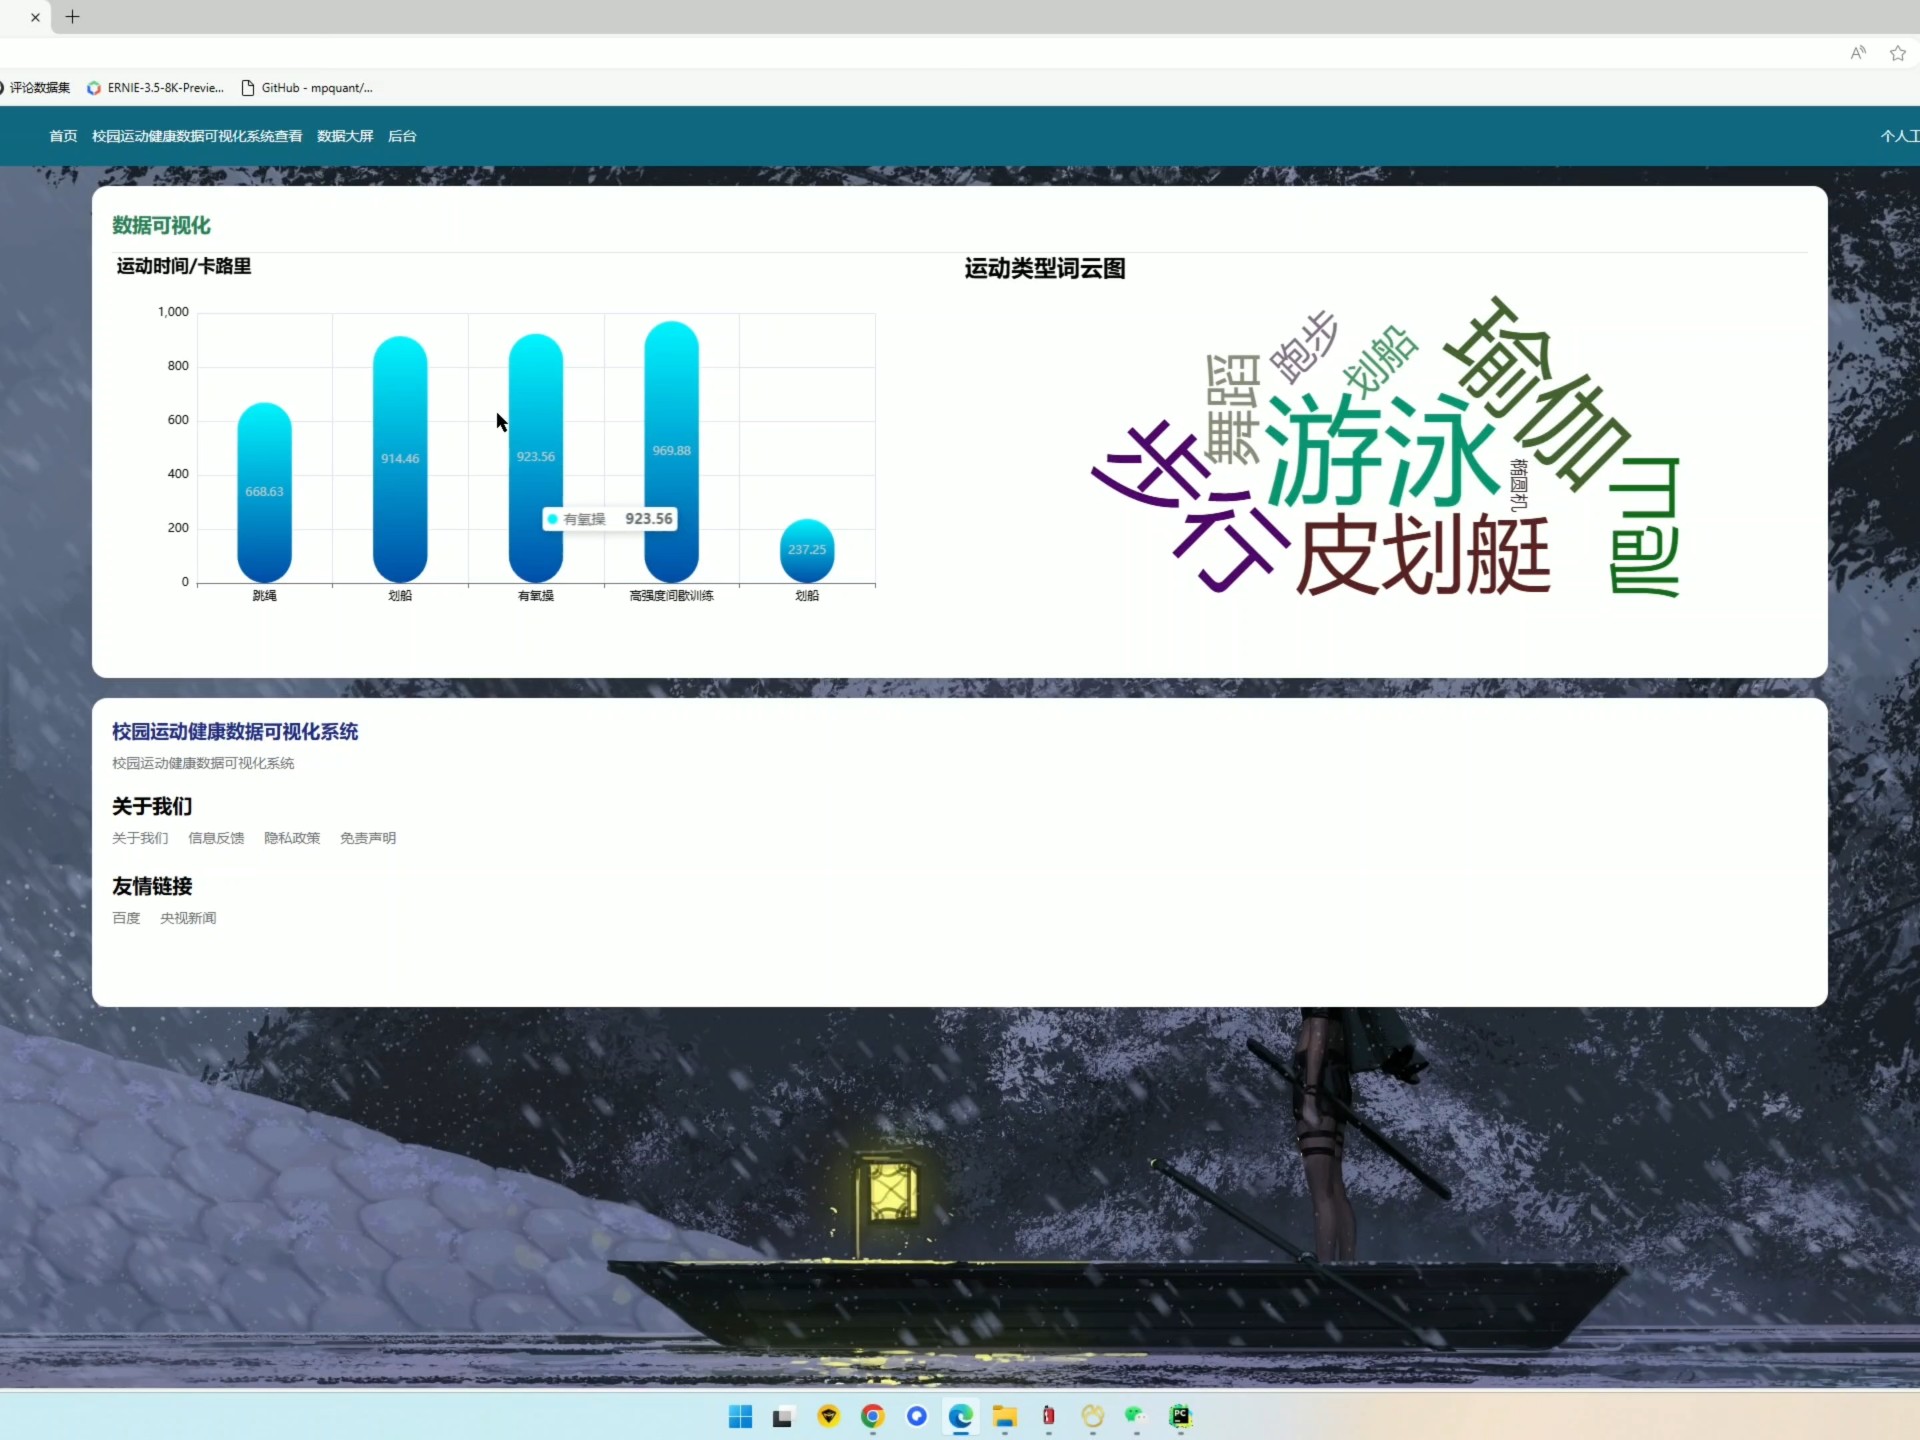This screenshot has width=1920, height=1440.
Task: Launch Google Chrome from the taskbar
Action: point(872,1416)
